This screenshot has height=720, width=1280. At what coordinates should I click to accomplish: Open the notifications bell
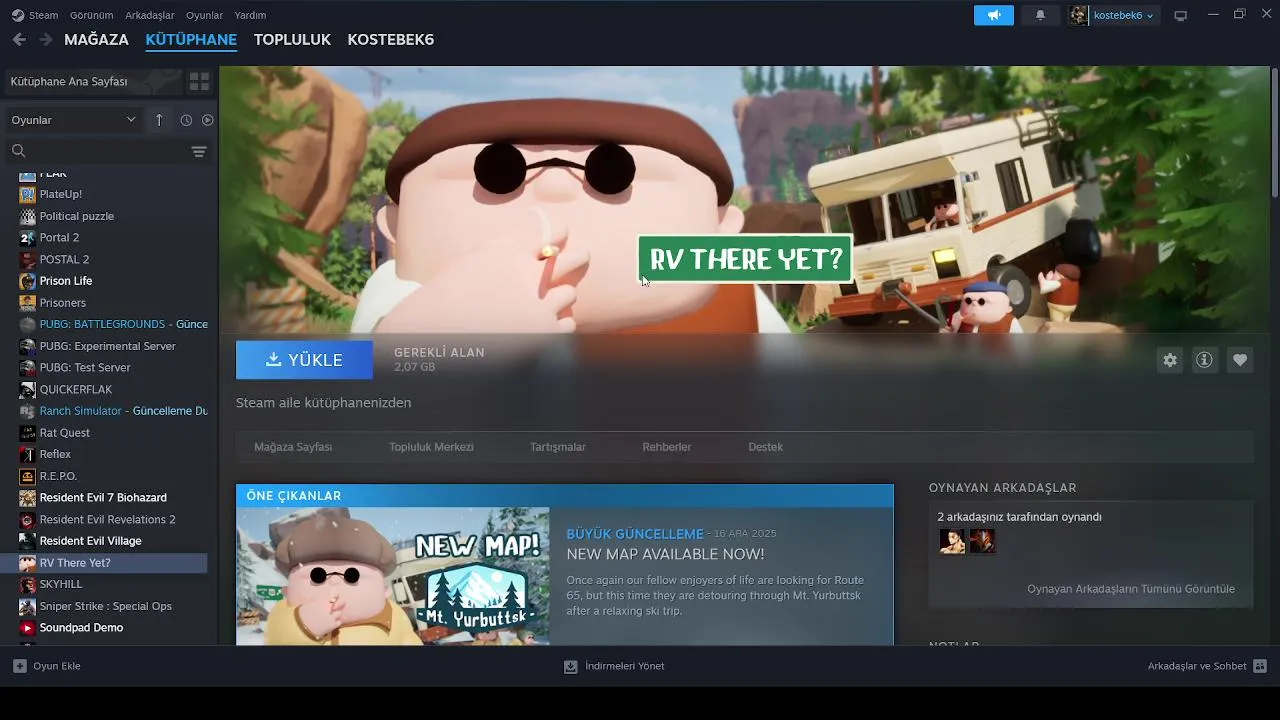1040,15
